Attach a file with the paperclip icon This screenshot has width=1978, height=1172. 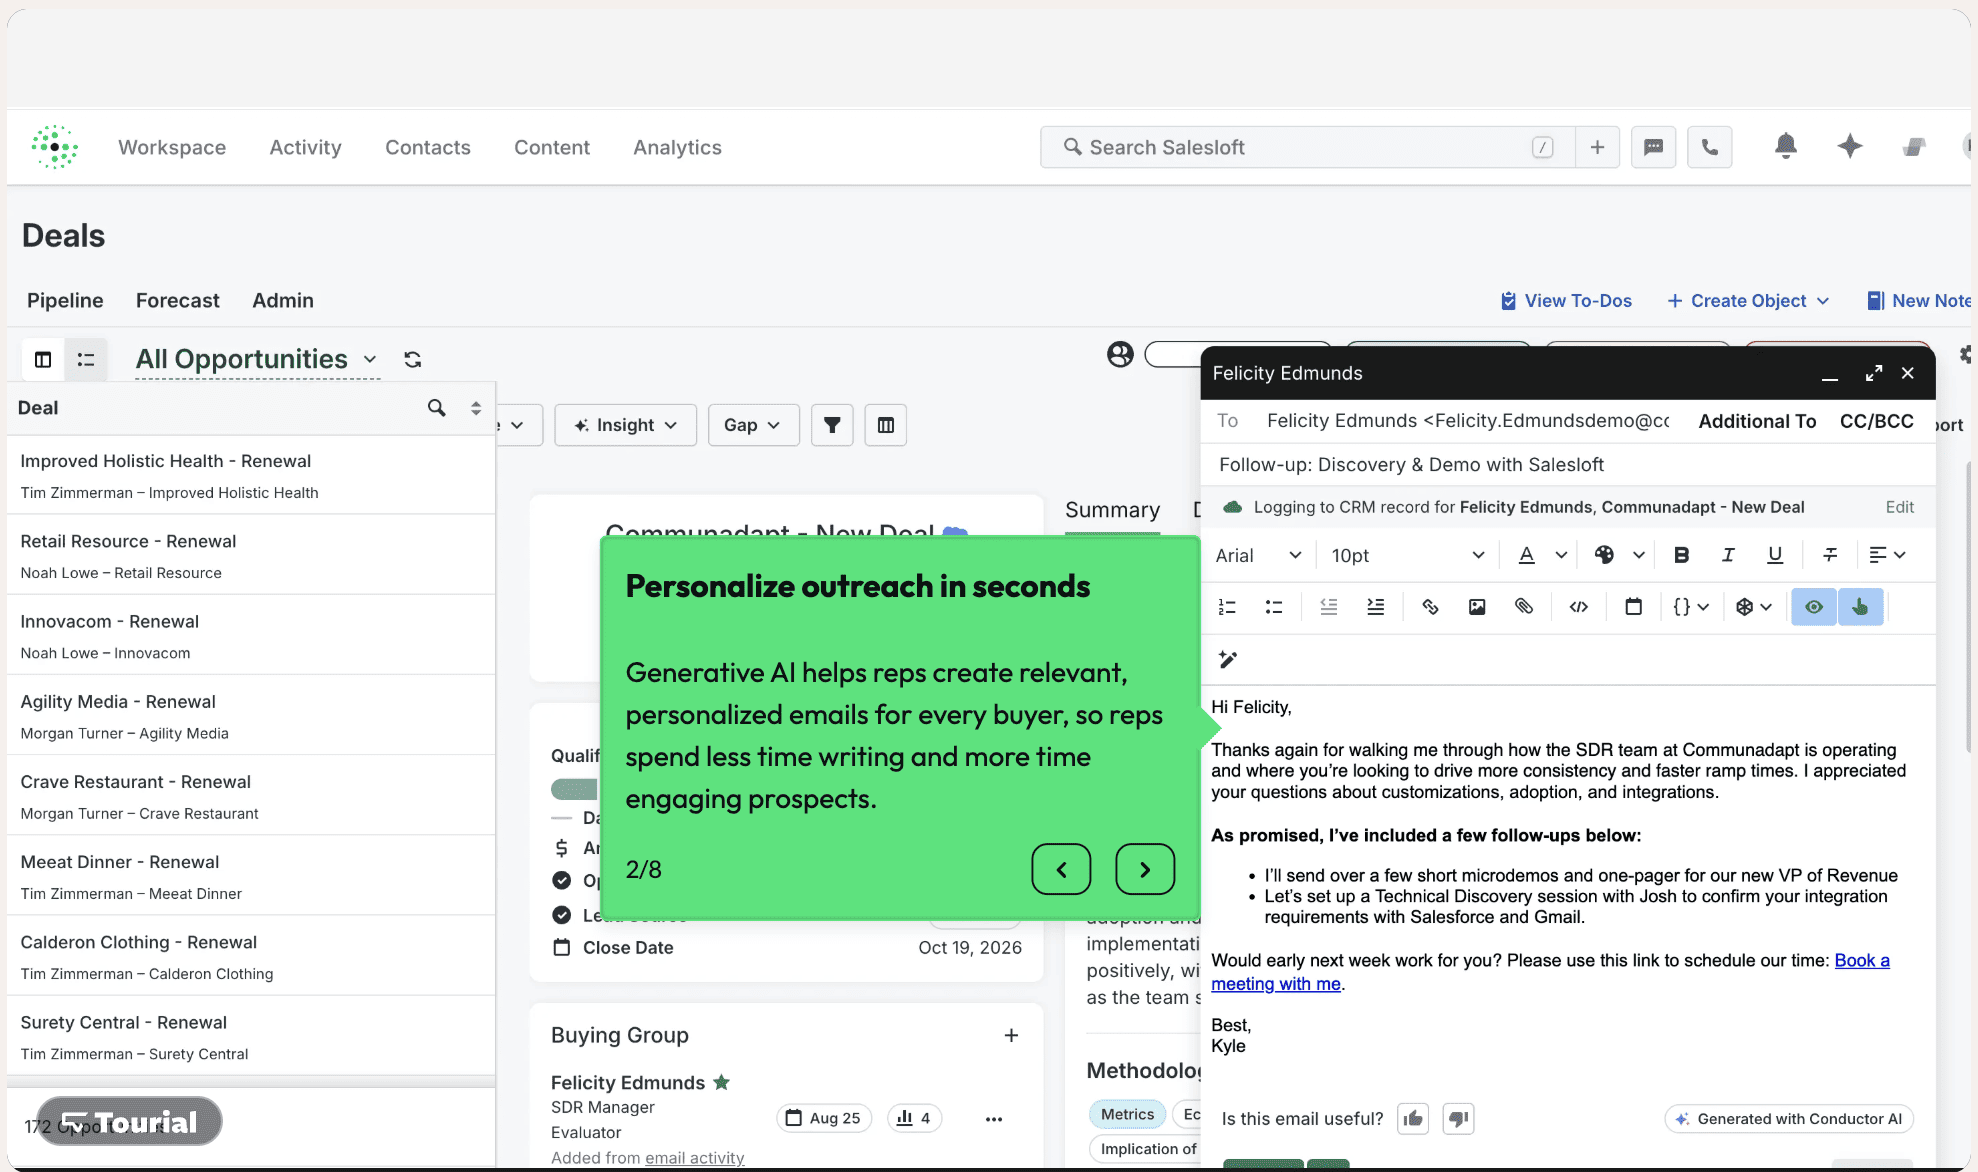(x=1524, y=607)
